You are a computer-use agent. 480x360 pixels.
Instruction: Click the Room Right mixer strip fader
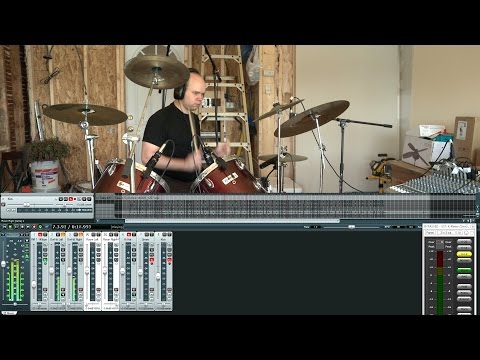[x=105, y=270]
